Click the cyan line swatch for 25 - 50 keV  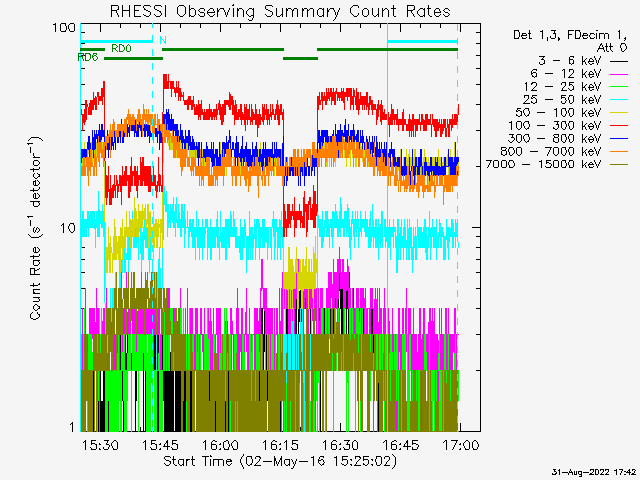[x=619, y=100]
